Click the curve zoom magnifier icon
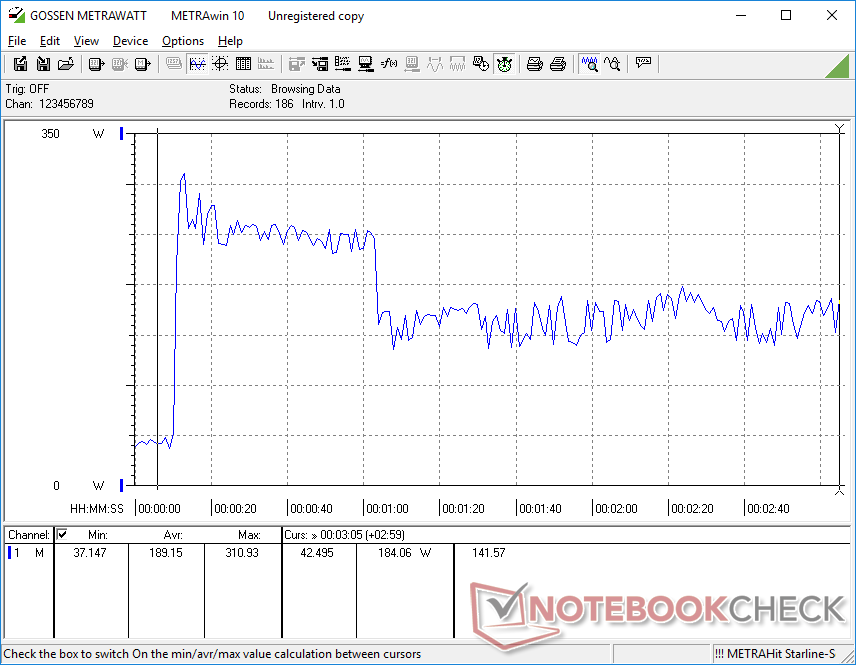This screenshot has width=856, height=665. [x=613, y=64]
